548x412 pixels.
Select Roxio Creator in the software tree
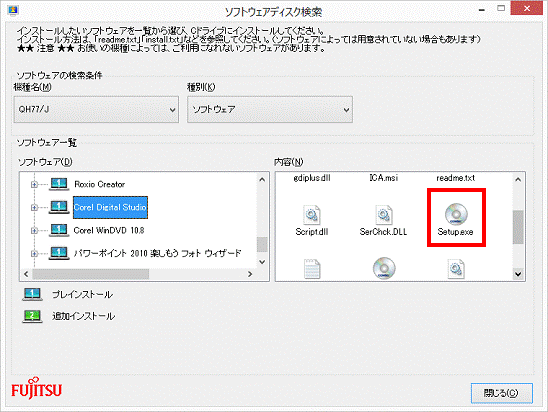[100, 184]
